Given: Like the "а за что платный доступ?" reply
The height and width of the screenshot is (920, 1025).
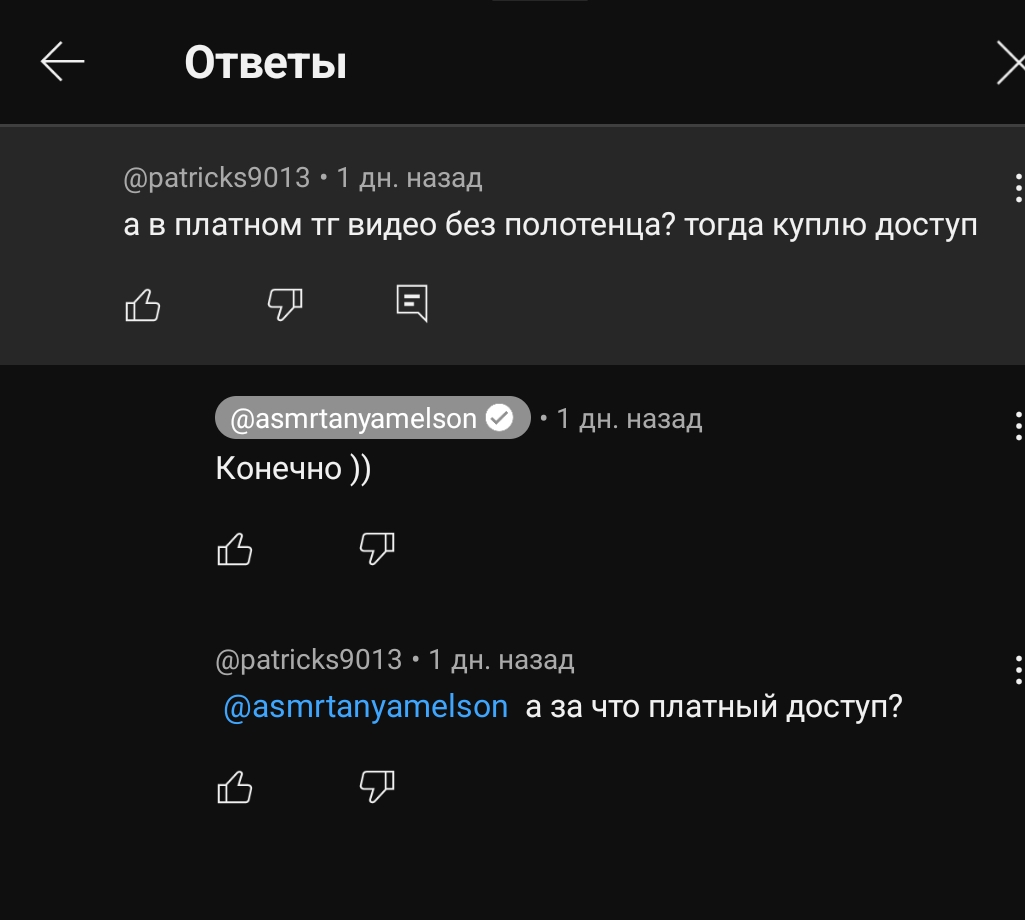Looking at the screenshot, I should pyautogui.click(x=235, y=787).
